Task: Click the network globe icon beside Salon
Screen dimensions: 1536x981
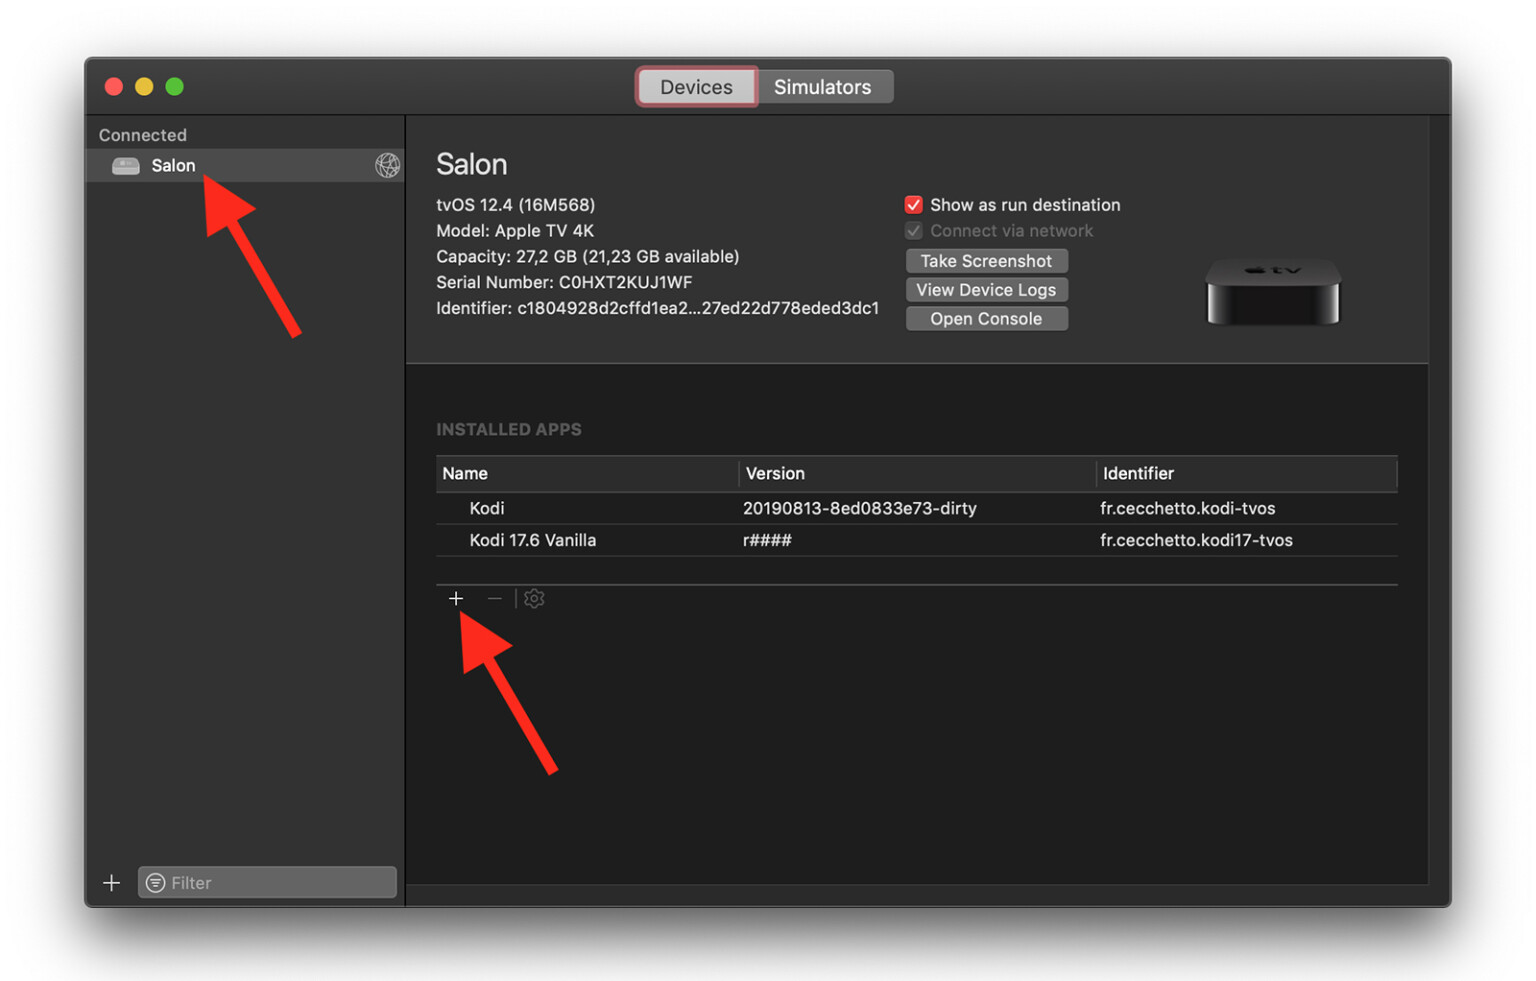Action: click(x=387, y=166)
